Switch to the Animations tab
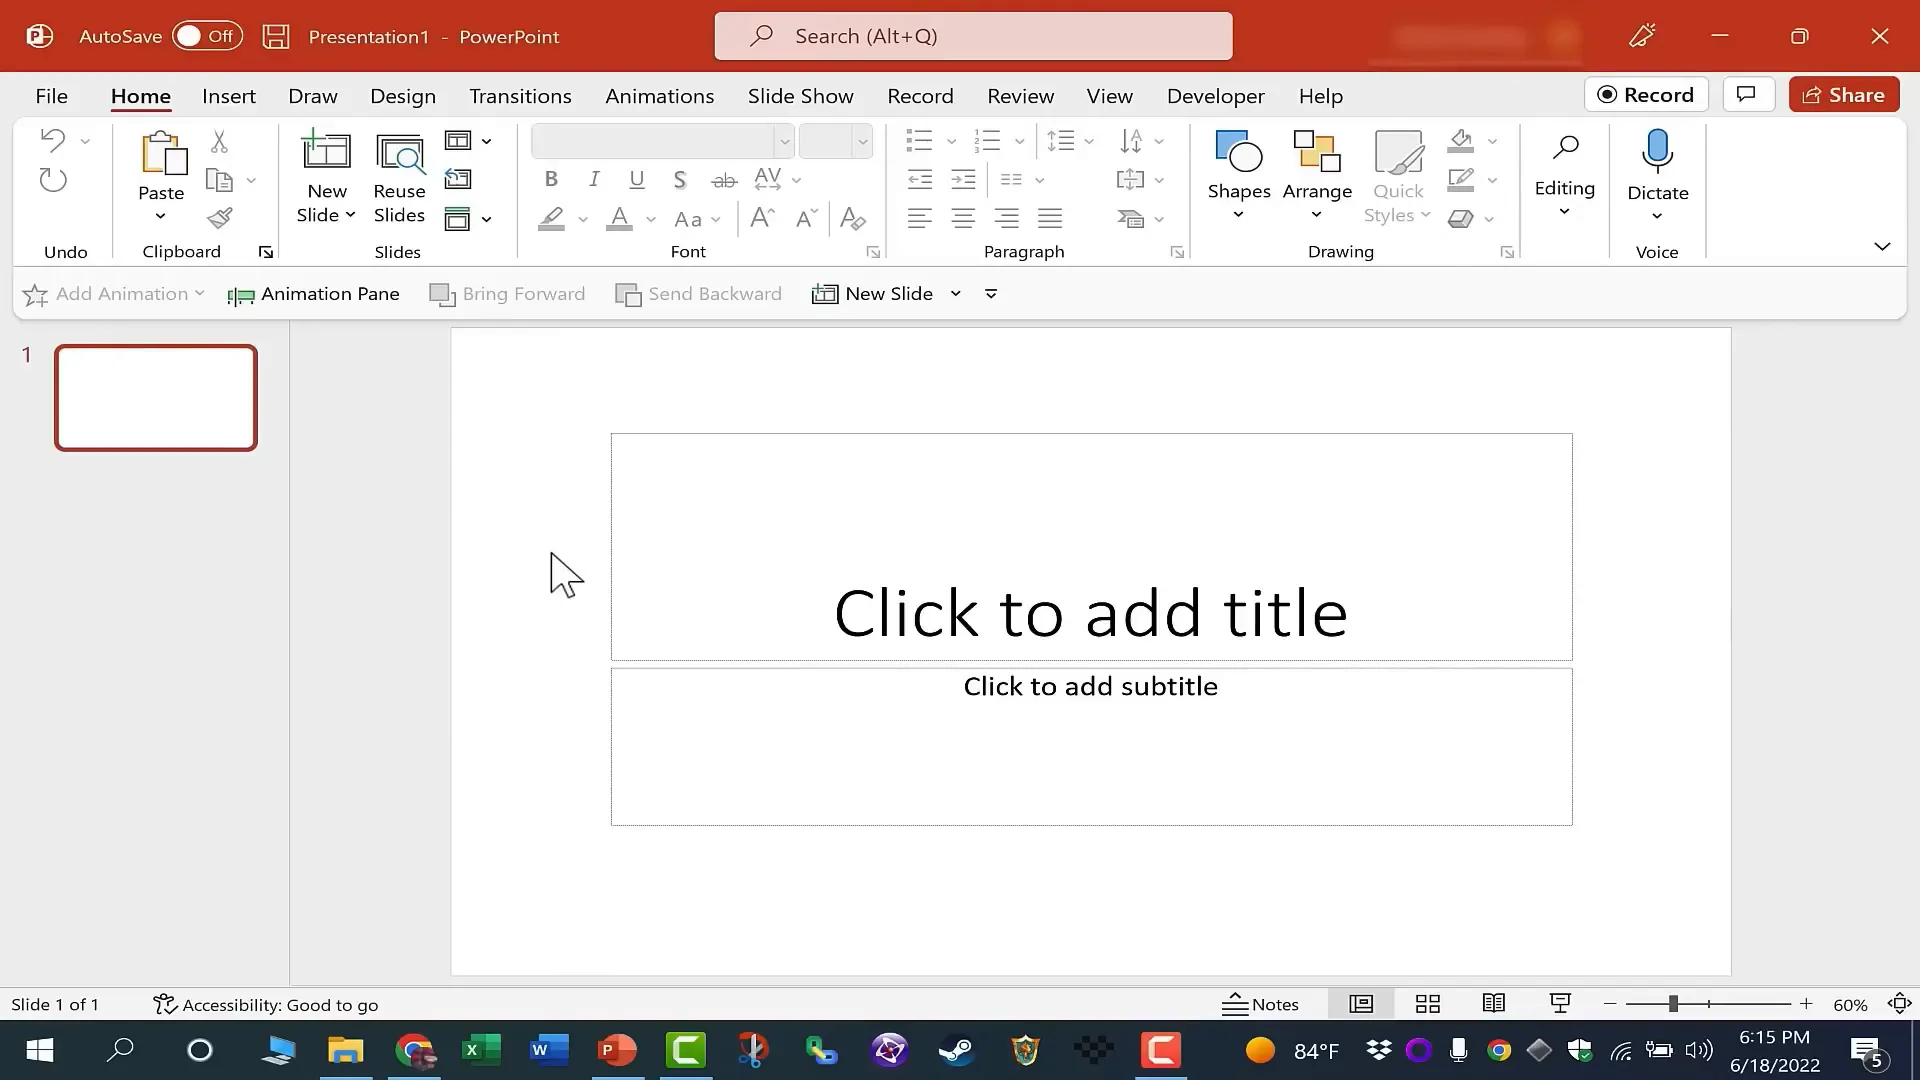Viewport: 1920px width, 1080px height. [x=659, y=96]
